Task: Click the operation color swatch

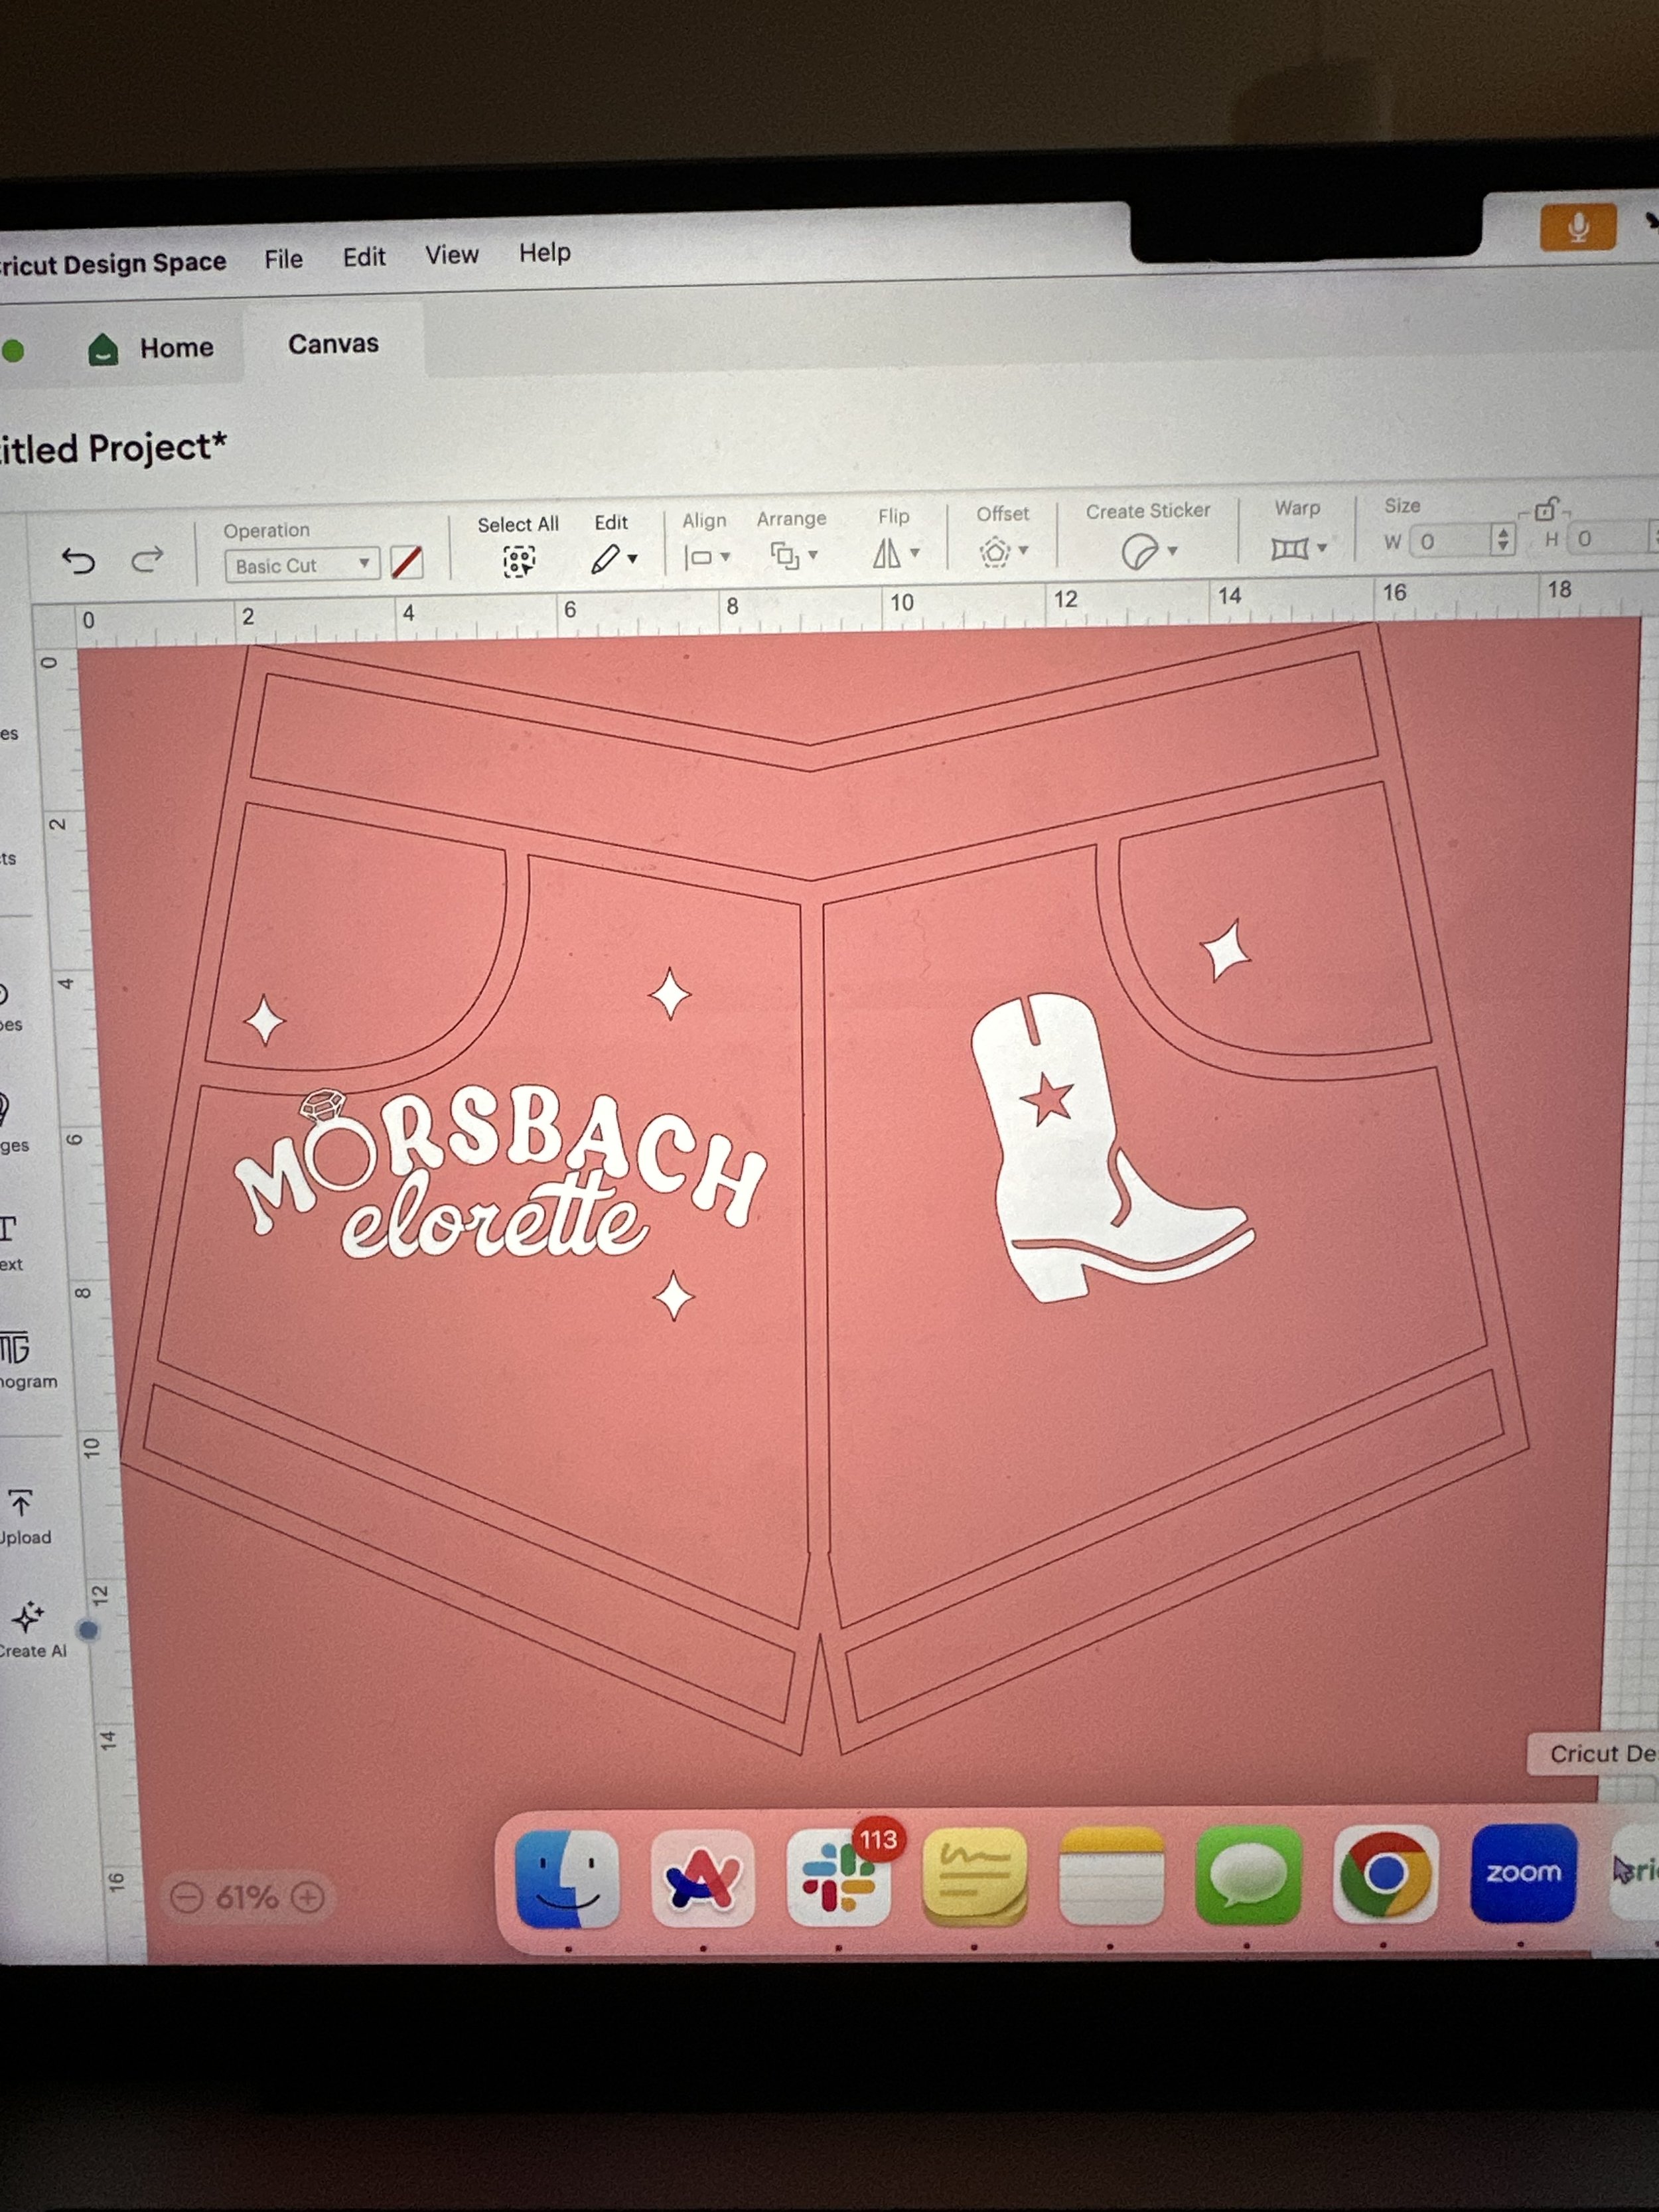Action: (x=406, y=563)
